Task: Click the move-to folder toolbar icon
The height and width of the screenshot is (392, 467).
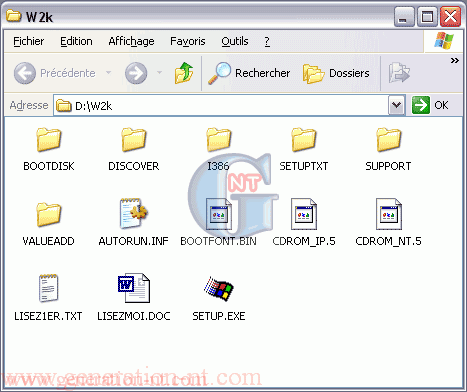Action: click(399, 73)
